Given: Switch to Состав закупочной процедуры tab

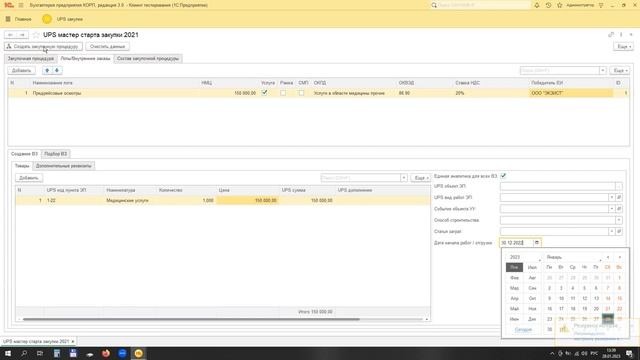Looking at the screenshot, I should tap(148, 59).
